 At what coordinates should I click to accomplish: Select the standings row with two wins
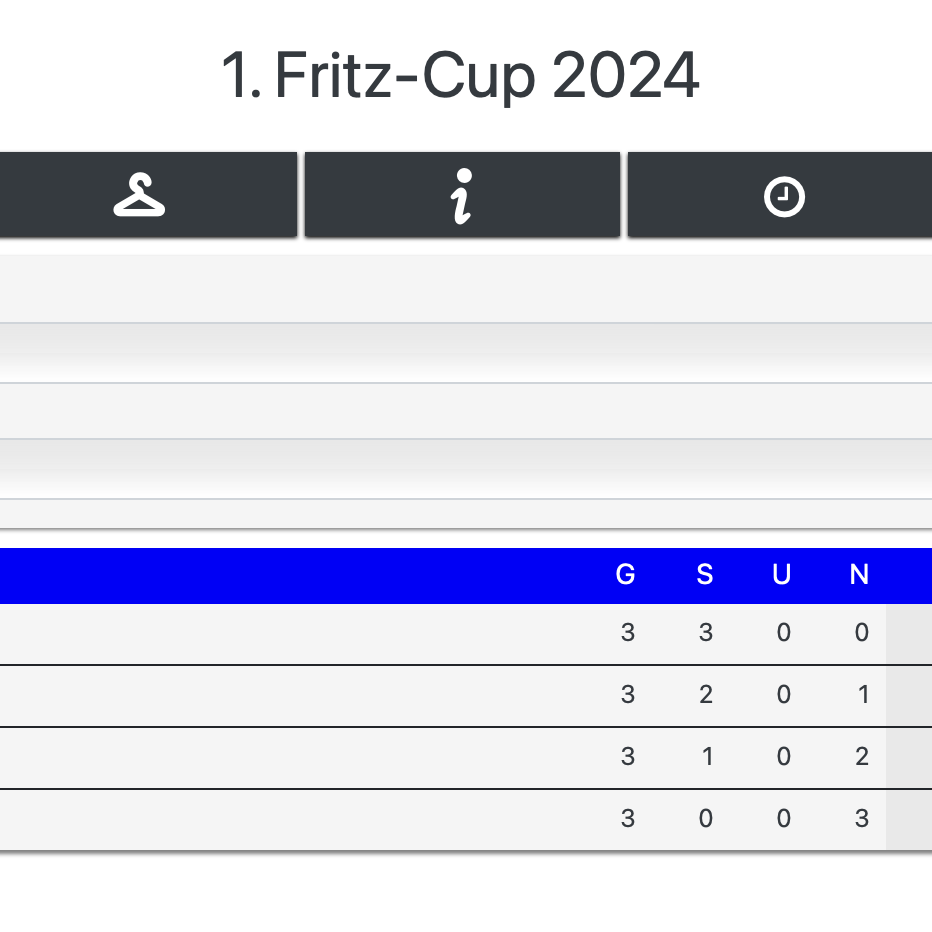coord(300,696)
